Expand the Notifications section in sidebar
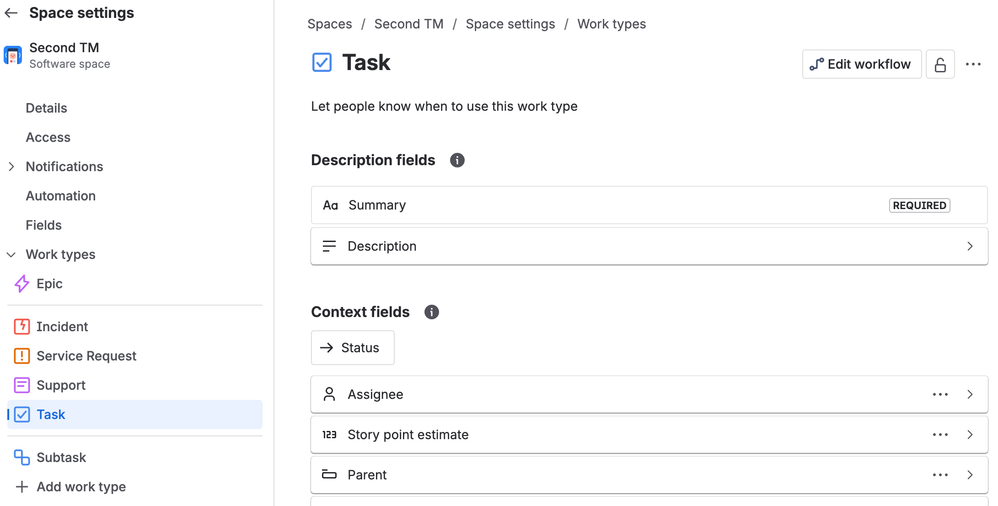998x506 pixels. (11, 167)
